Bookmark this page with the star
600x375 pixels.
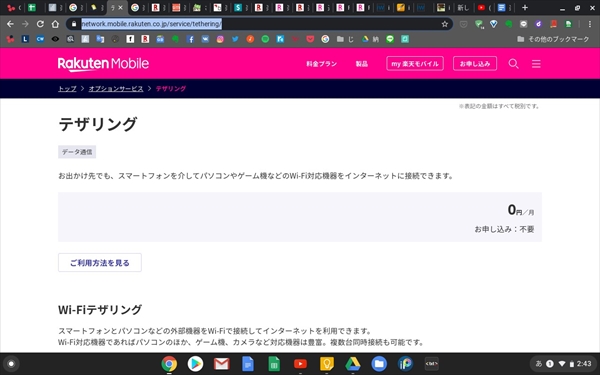tap(444, 24)
